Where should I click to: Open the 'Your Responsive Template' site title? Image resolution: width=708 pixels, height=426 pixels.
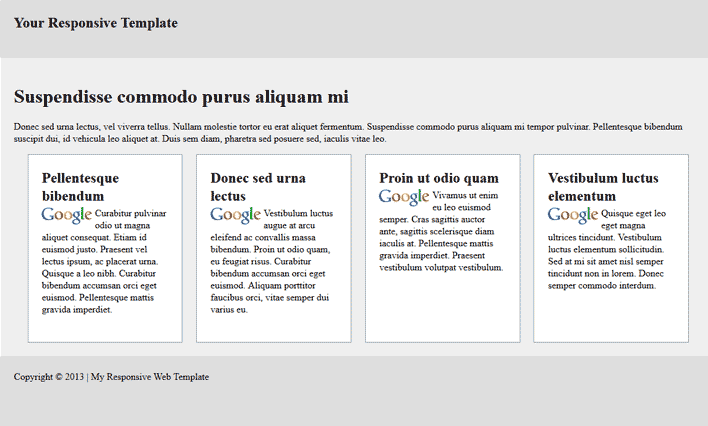(96, 23)
